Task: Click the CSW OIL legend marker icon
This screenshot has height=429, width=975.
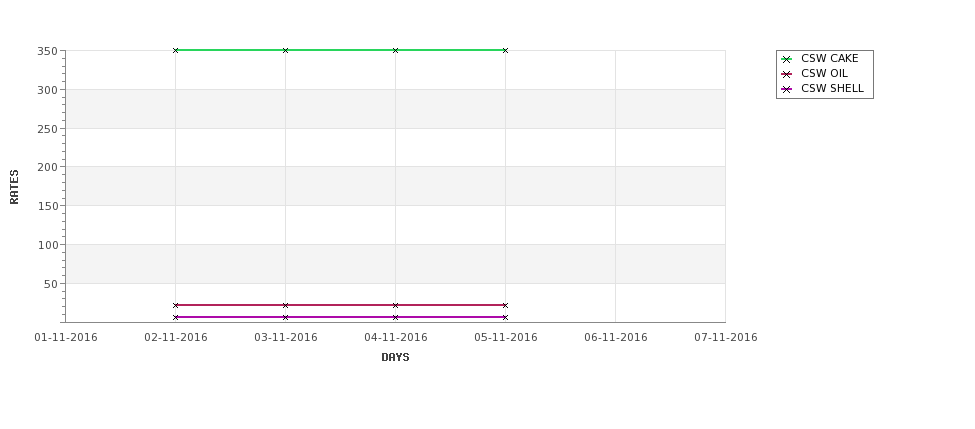Action: point(786,74)
